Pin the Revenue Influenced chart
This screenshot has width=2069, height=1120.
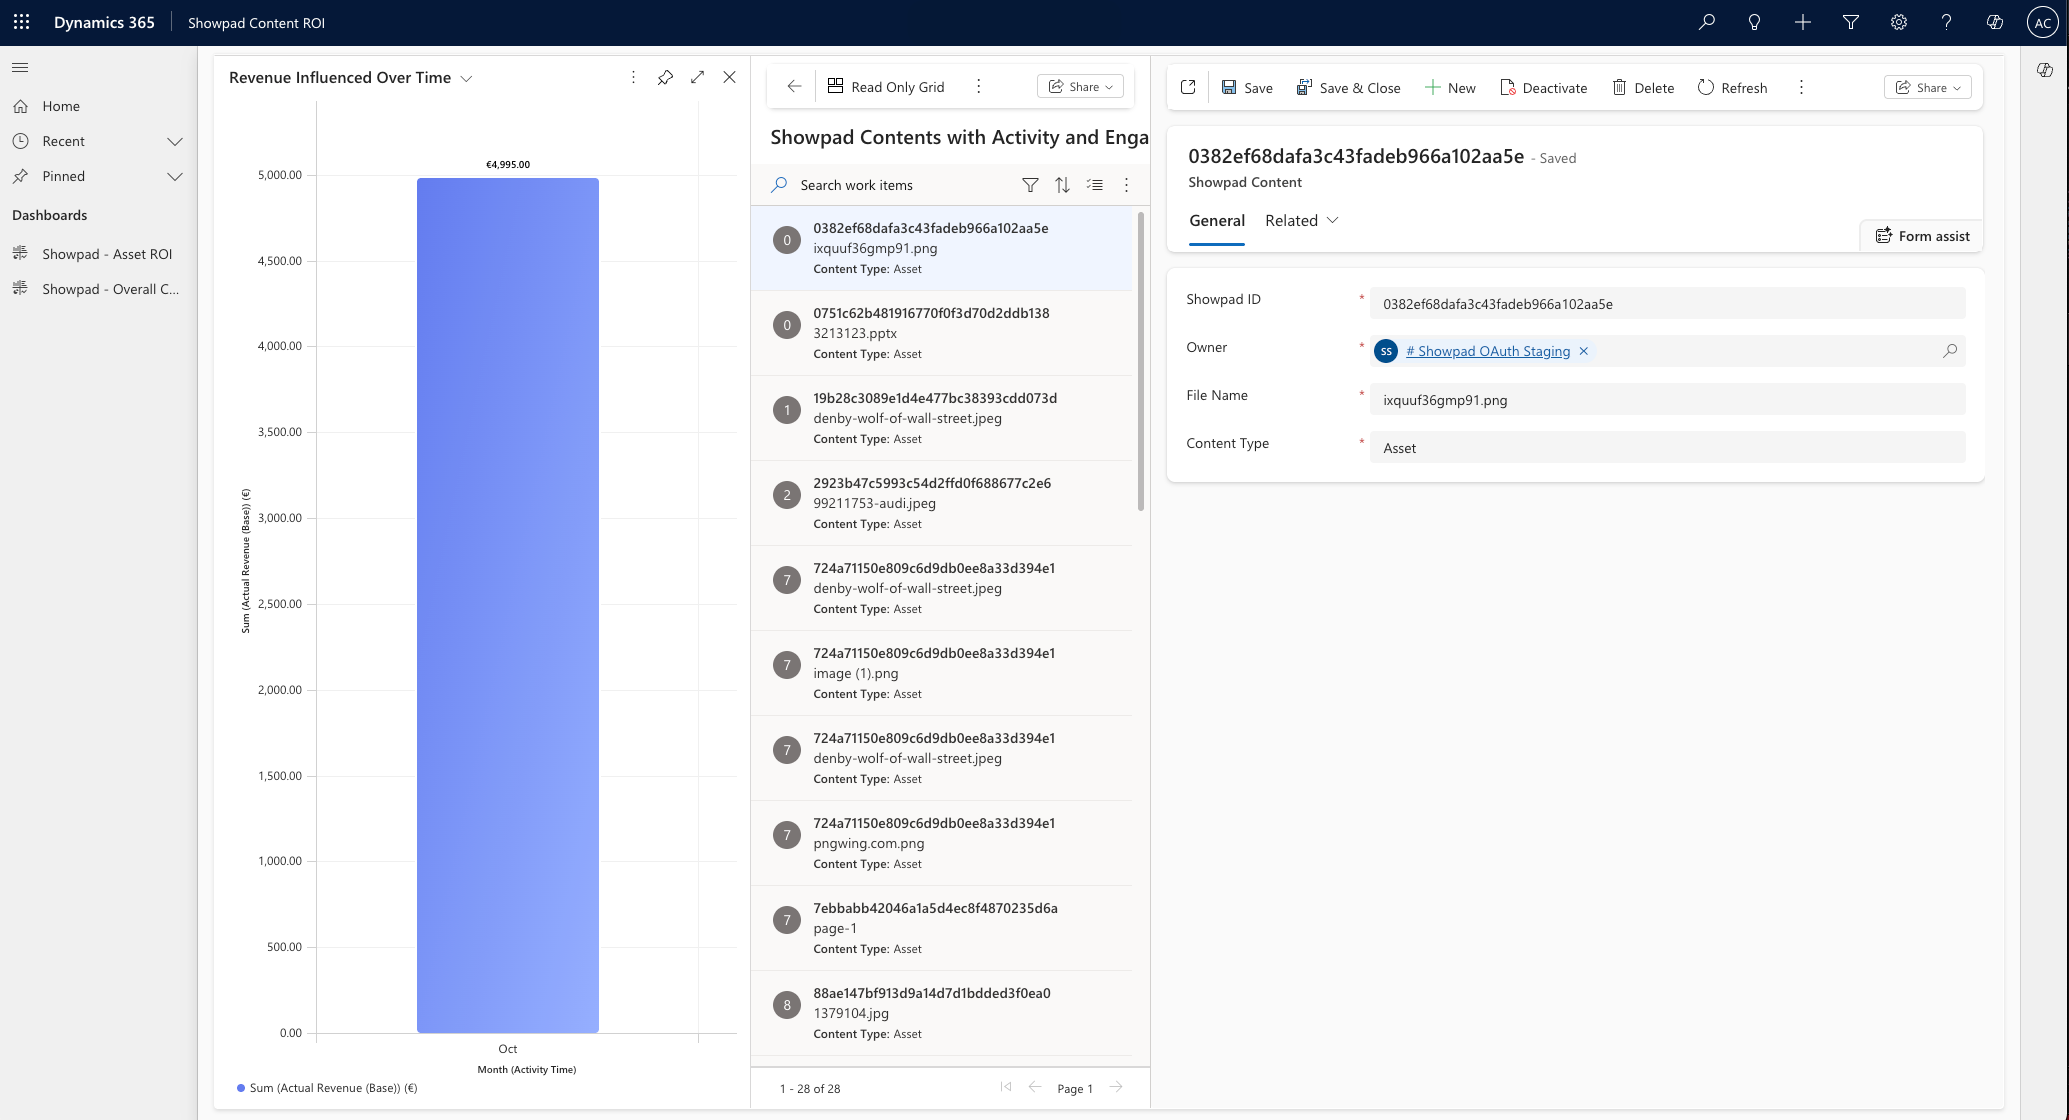(665, 78)
